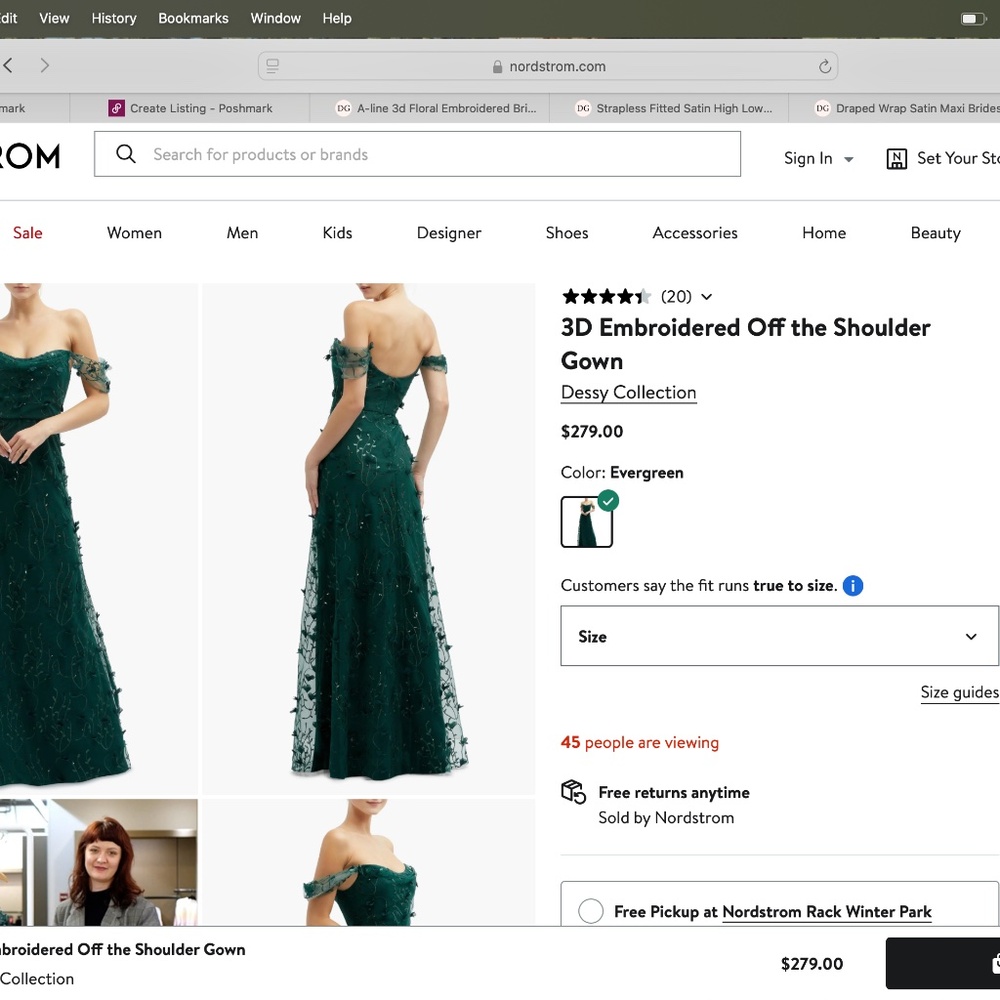The height and width of the screenshot is (1000, 1000).
Task: Expand the Size dropdown
Action: click(x=779, y=636)
